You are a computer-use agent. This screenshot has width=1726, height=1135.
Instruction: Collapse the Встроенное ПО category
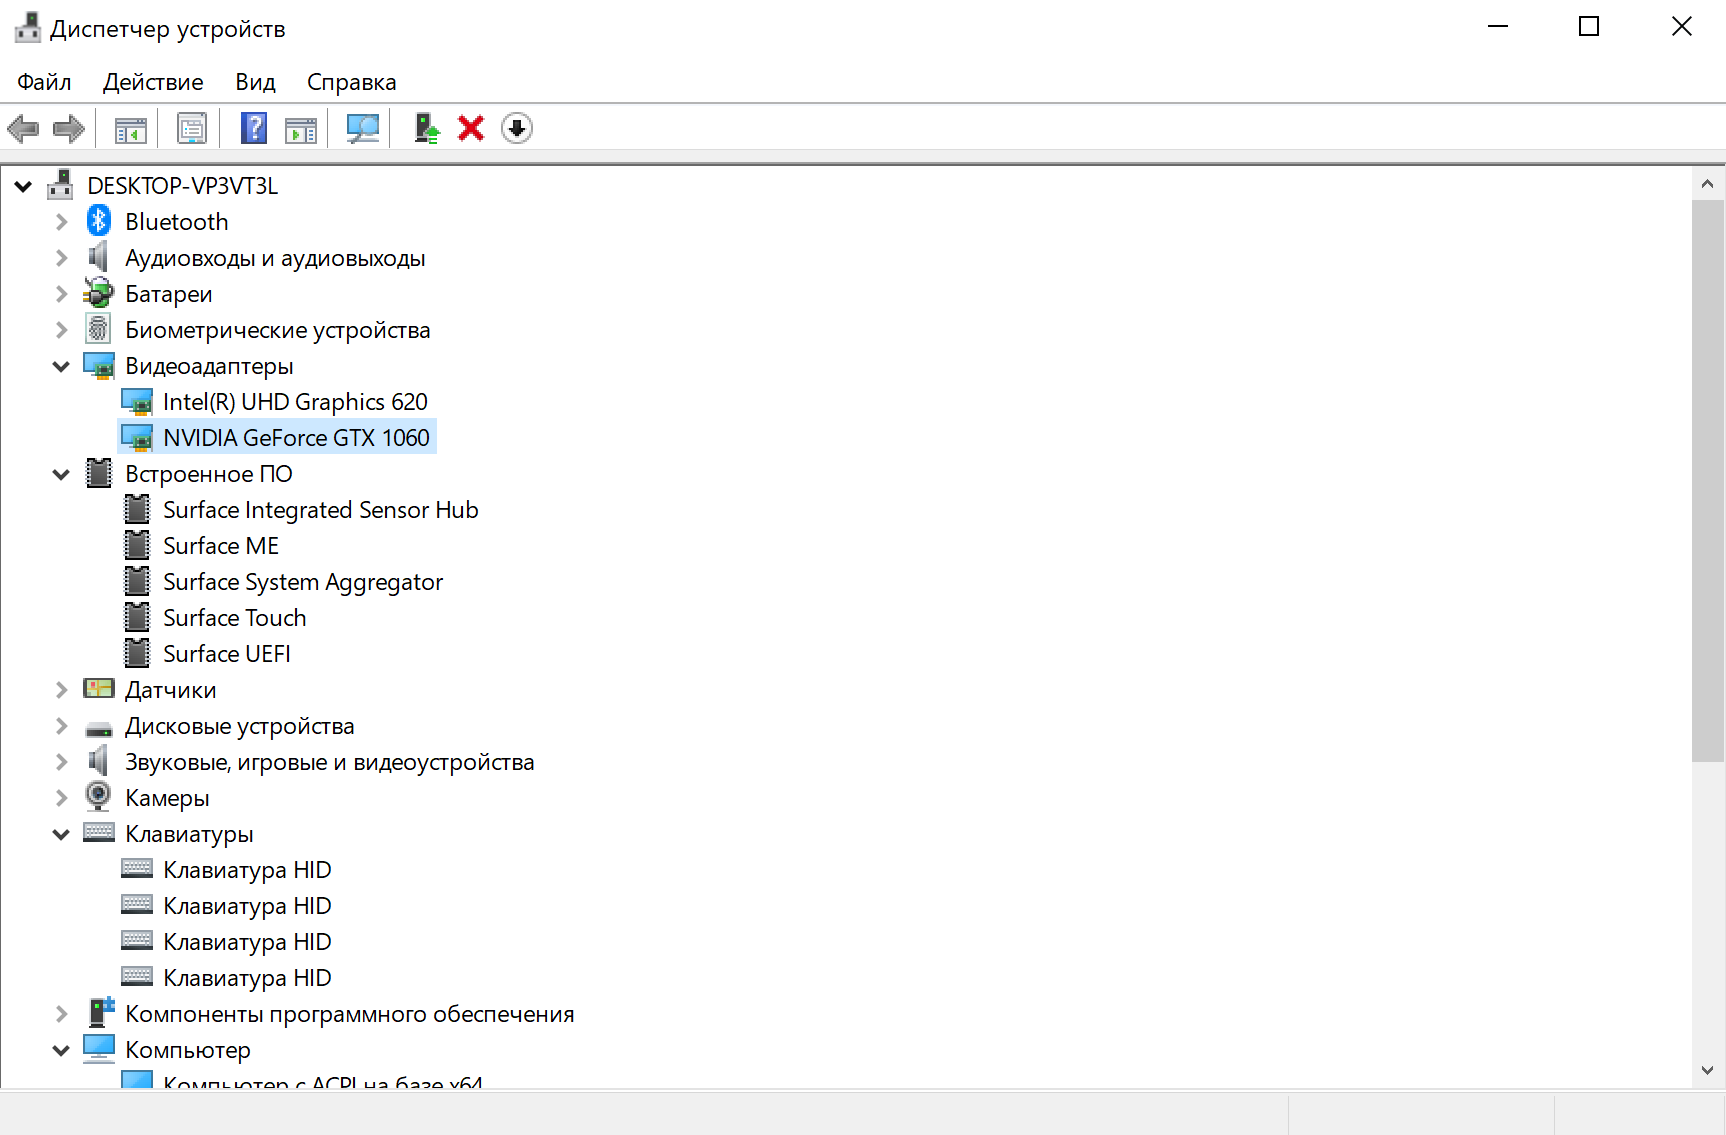(61, 474)
